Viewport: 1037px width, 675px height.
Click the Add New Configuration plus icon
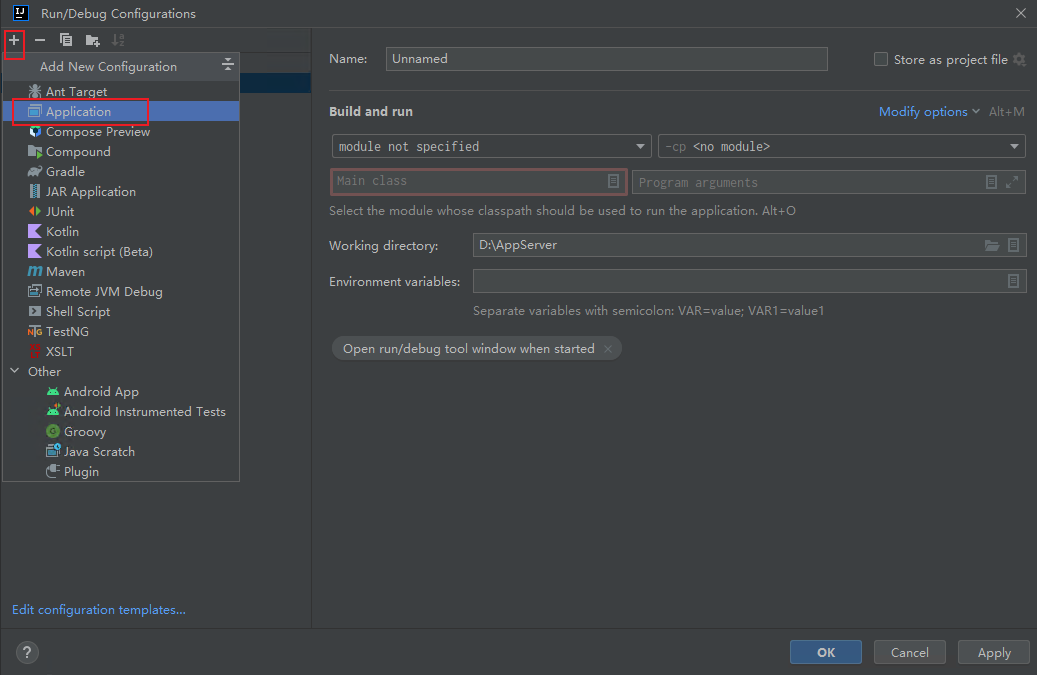click(14, 40)
